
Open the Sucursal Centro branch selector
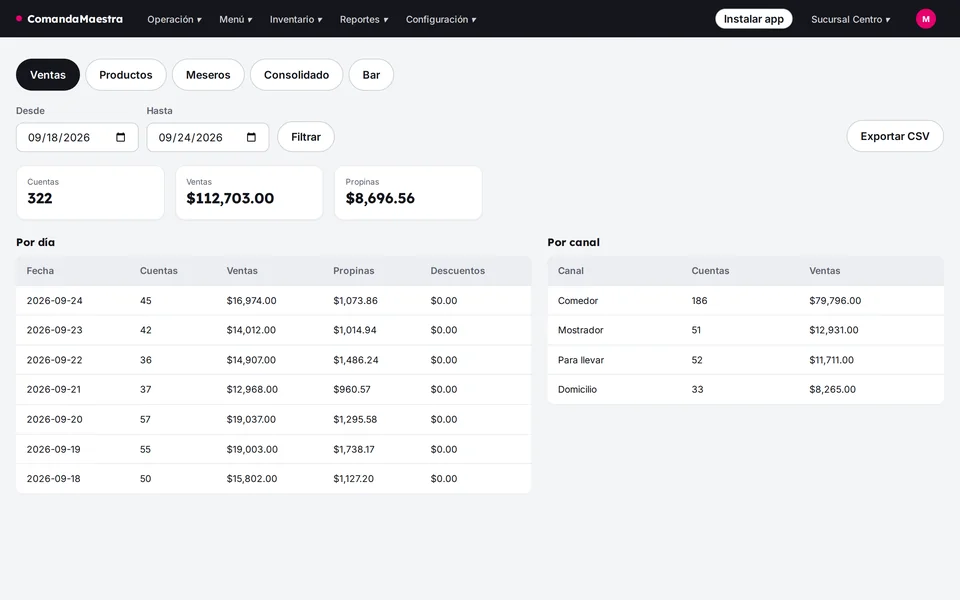(850, 20)
